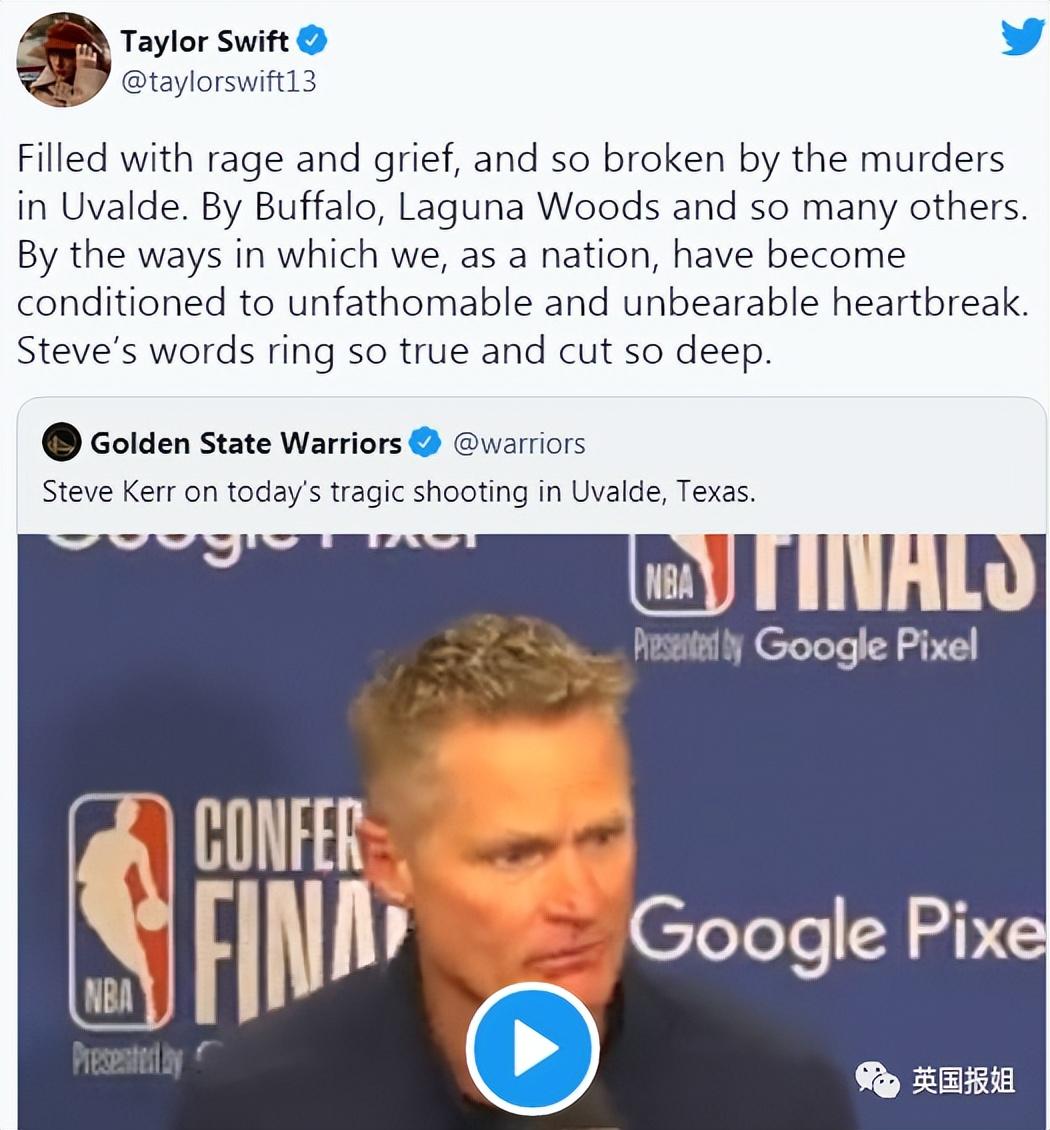The width and height of the screenshot is (1050, 1130).
Task: Click the NBA Finals logo banner
Action: pyautogui.click(x=832, y=573)
